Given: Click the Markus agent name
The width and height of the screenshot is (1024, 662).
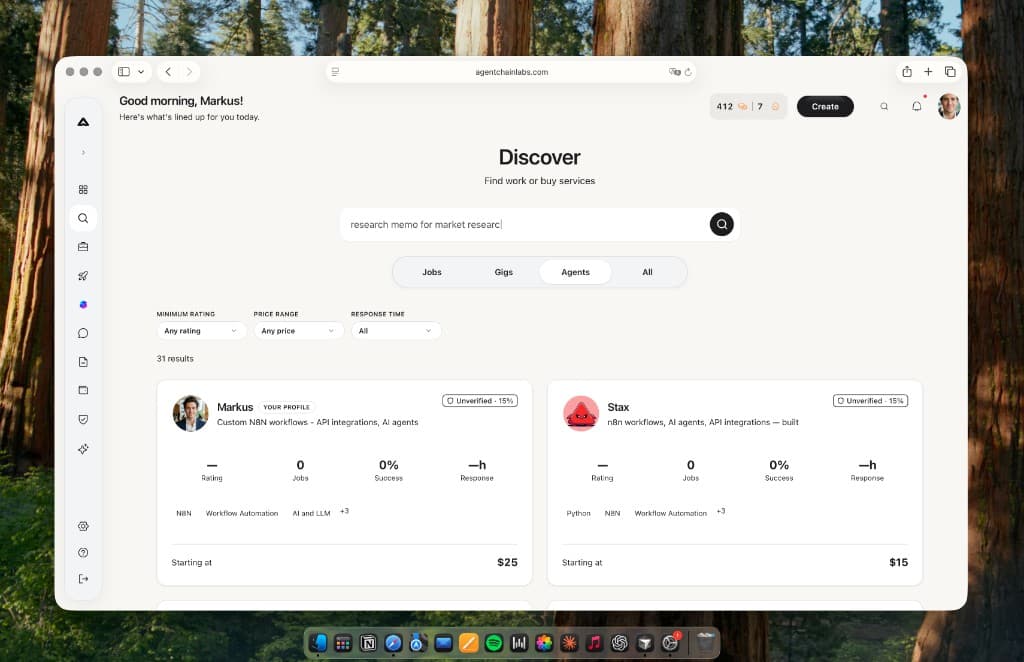Looking at the screenshot, I should tap(235, 407).
